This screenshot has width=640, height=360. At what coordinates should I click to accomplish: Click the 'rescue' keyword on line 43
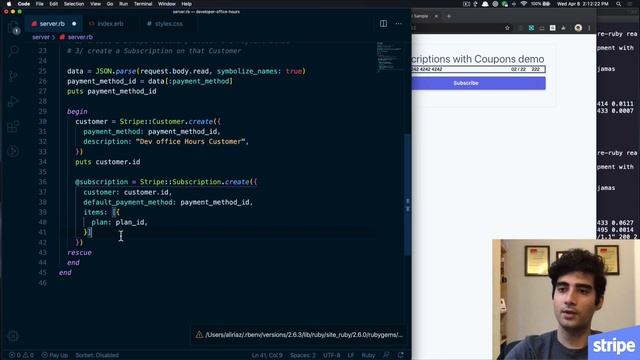tap(79, 253)
